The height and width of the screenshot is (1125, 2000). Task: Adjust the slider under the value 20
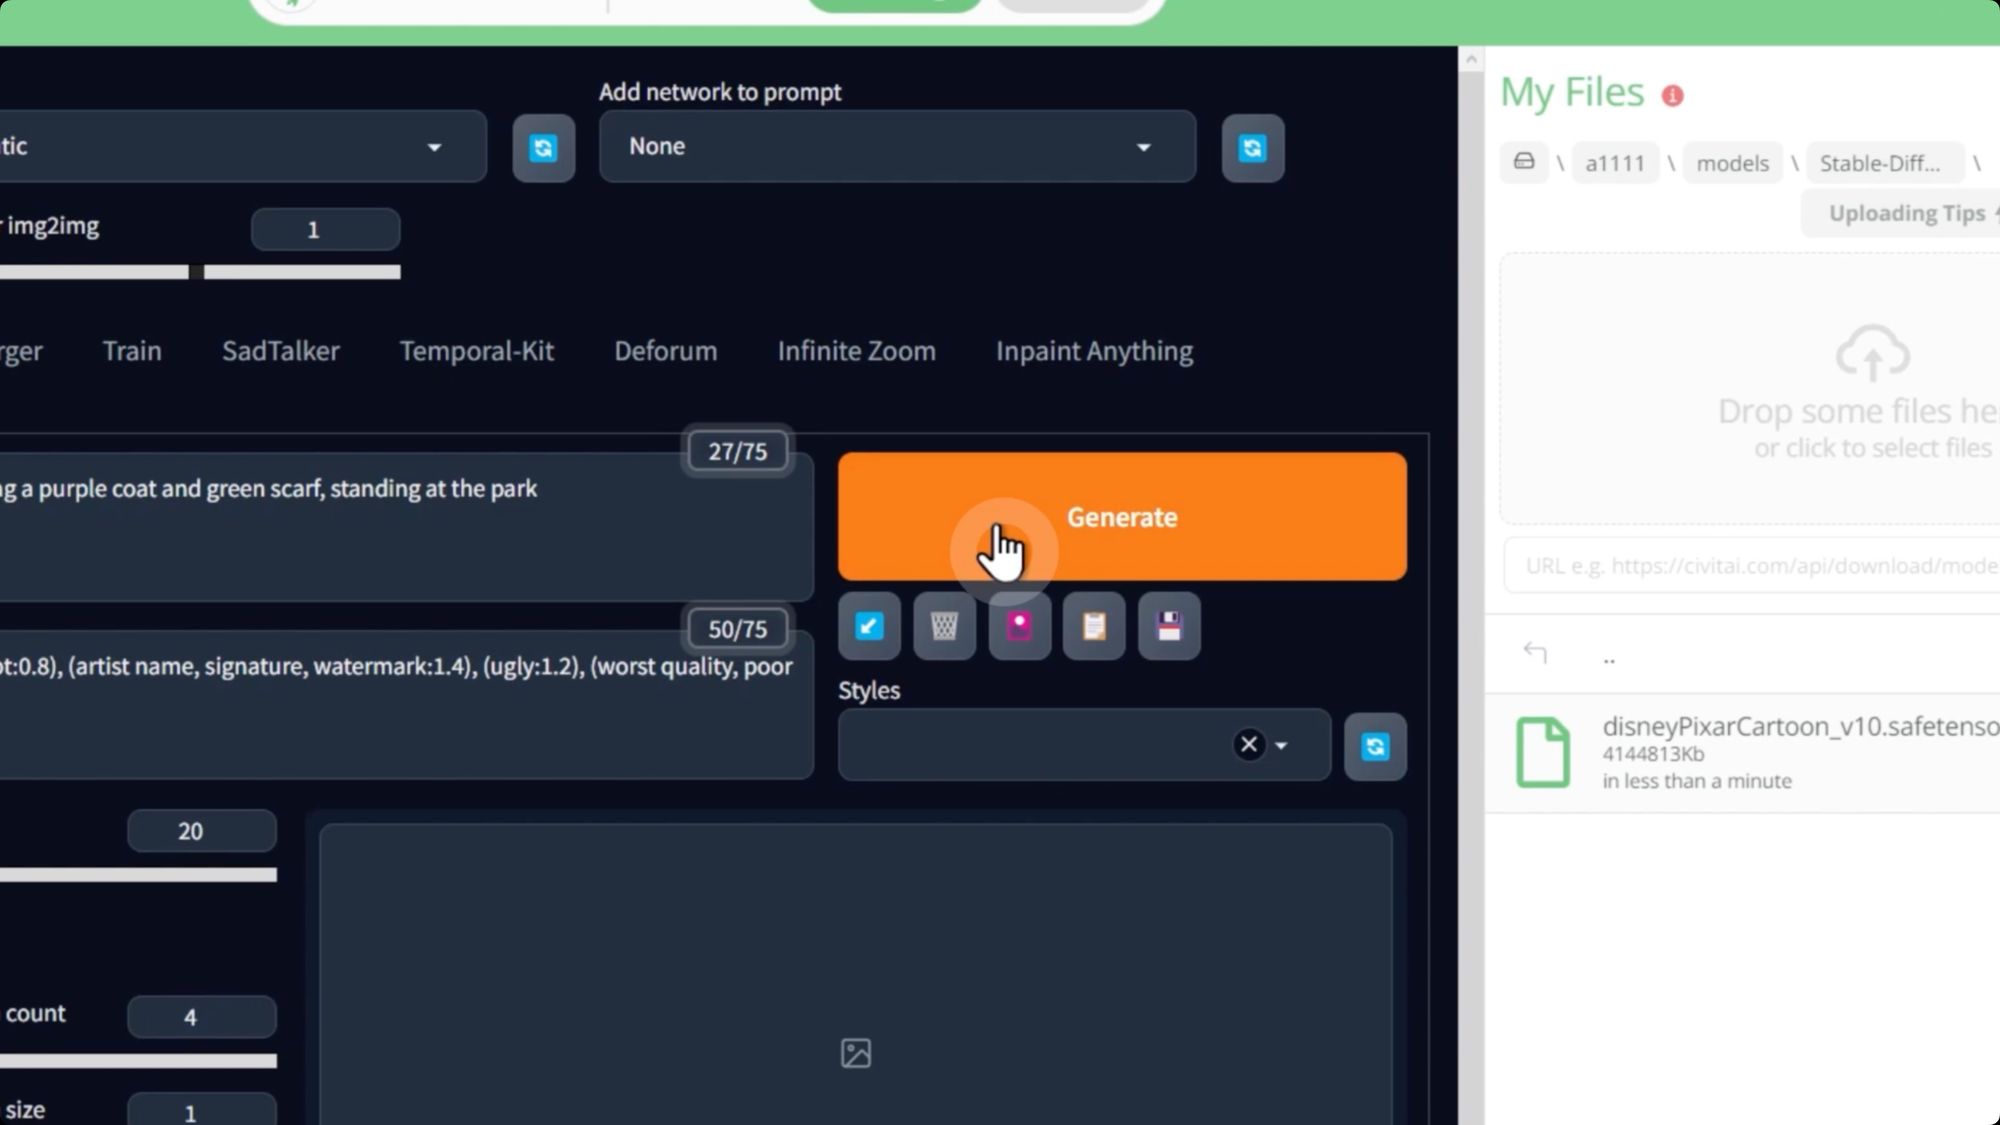pos(138,875)
